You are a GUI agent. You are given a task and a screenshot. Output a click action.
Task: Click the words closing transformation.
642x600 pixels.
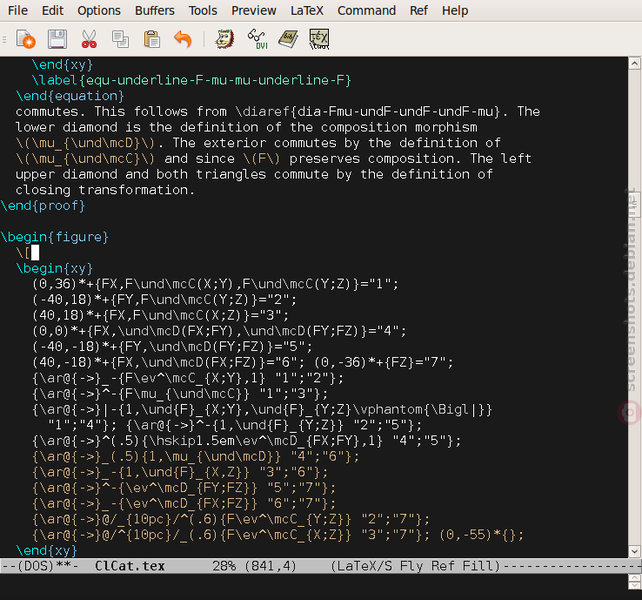click(x=101, y=190)
